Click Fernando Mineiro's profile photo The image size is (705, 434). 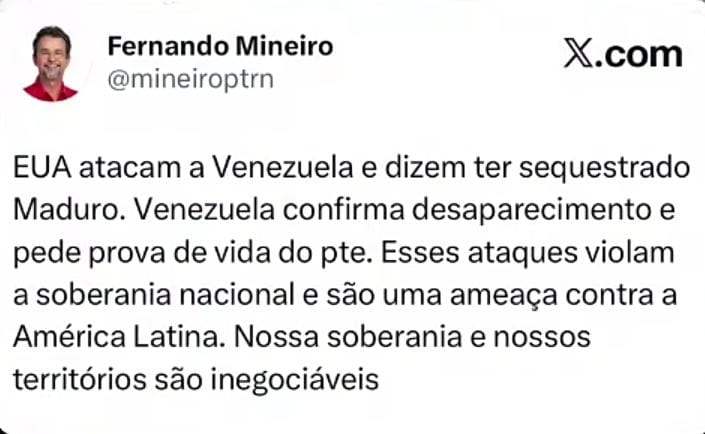(51, 63)
